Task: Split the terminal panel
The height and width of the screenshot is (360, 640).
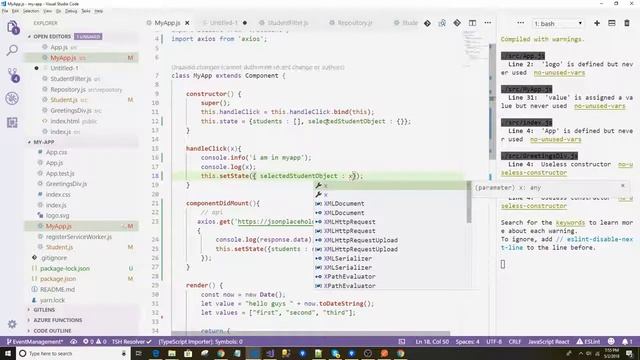Action: 612,23
